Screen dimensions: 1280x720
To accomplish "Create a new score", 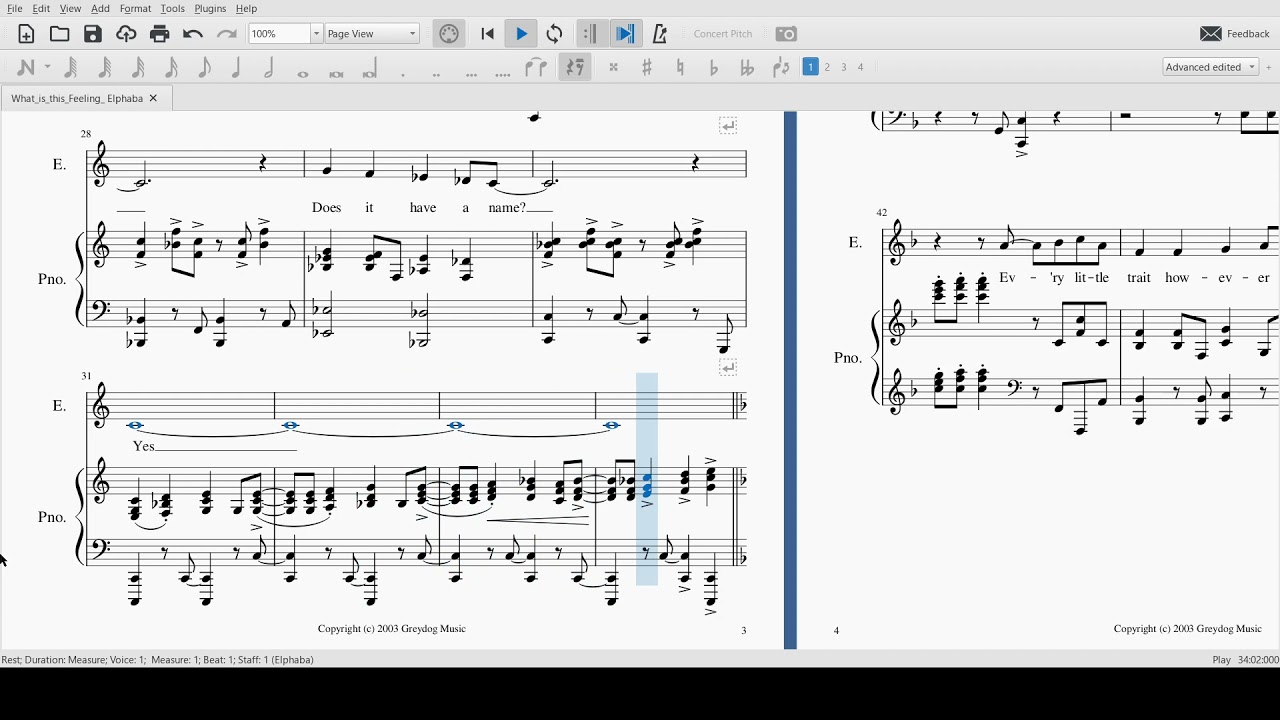I will [27, 34].
